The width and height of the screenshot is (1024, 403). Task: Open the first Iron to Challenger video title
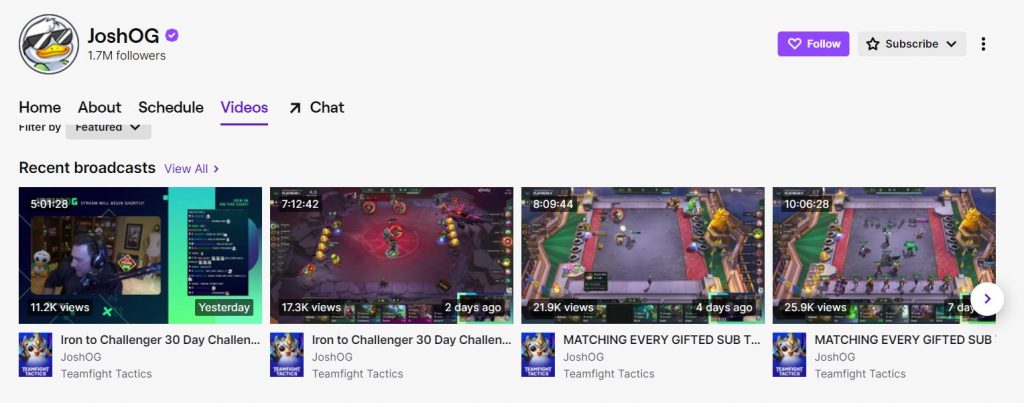pyautogui.click(x=160, y=340)
